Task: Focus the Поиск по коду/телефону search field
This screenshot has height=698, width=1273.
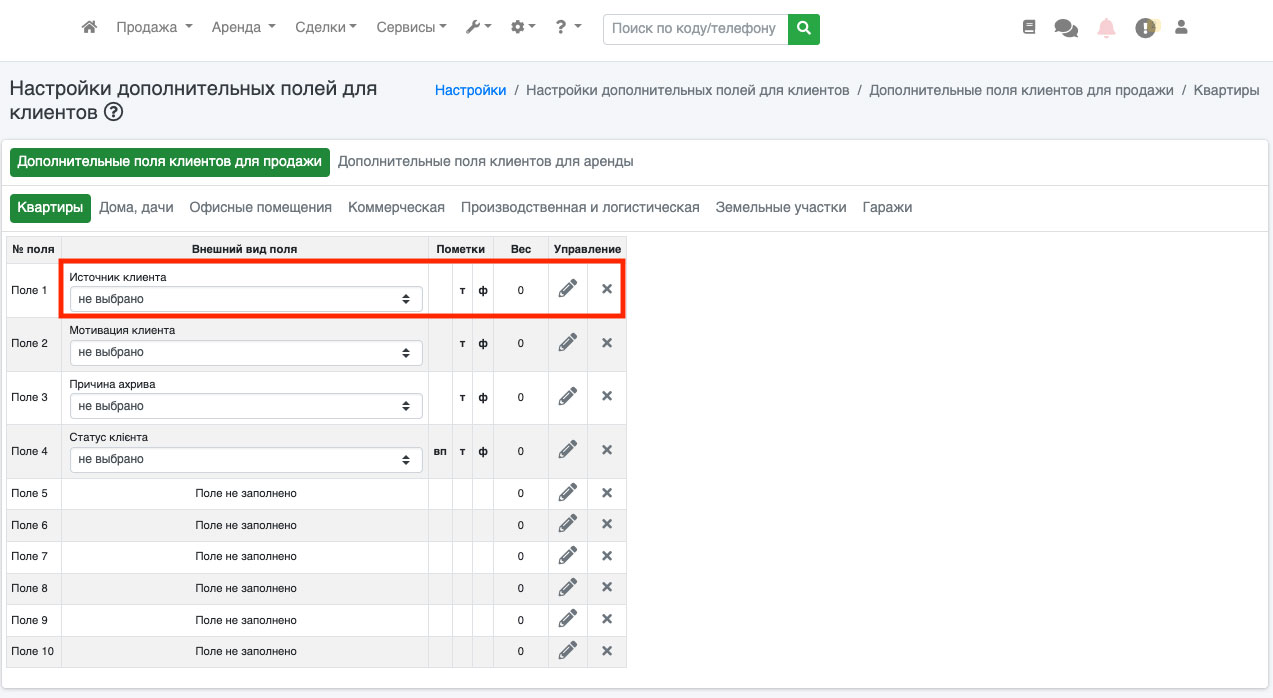Action: 695,29
